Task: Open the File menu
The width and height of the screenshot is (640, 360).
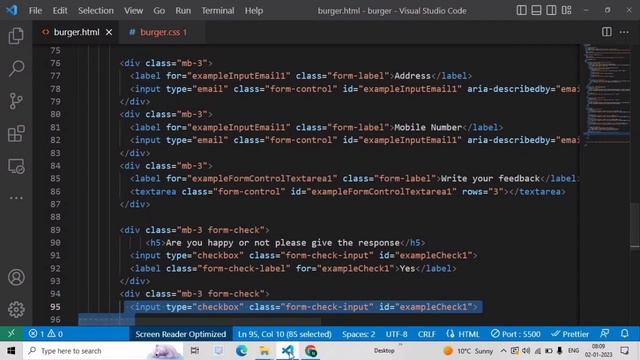Action: pos(35,11)
